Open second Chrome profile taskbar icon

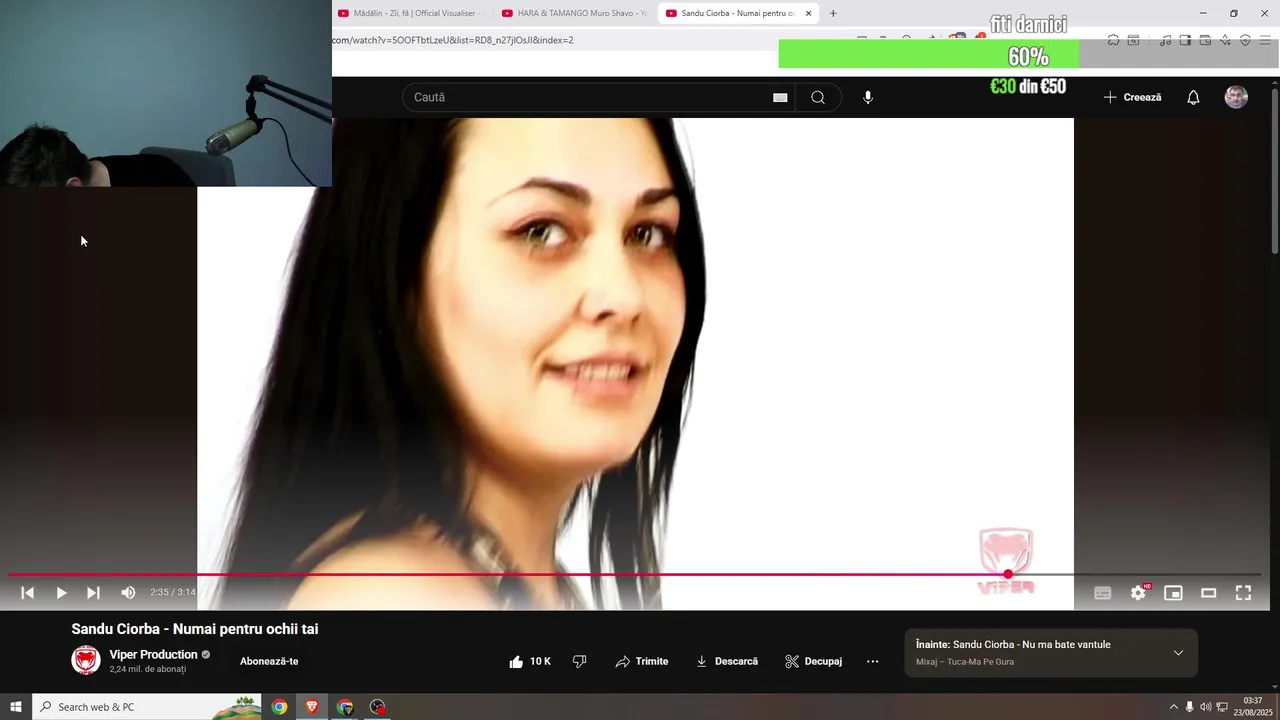point(345,707)
